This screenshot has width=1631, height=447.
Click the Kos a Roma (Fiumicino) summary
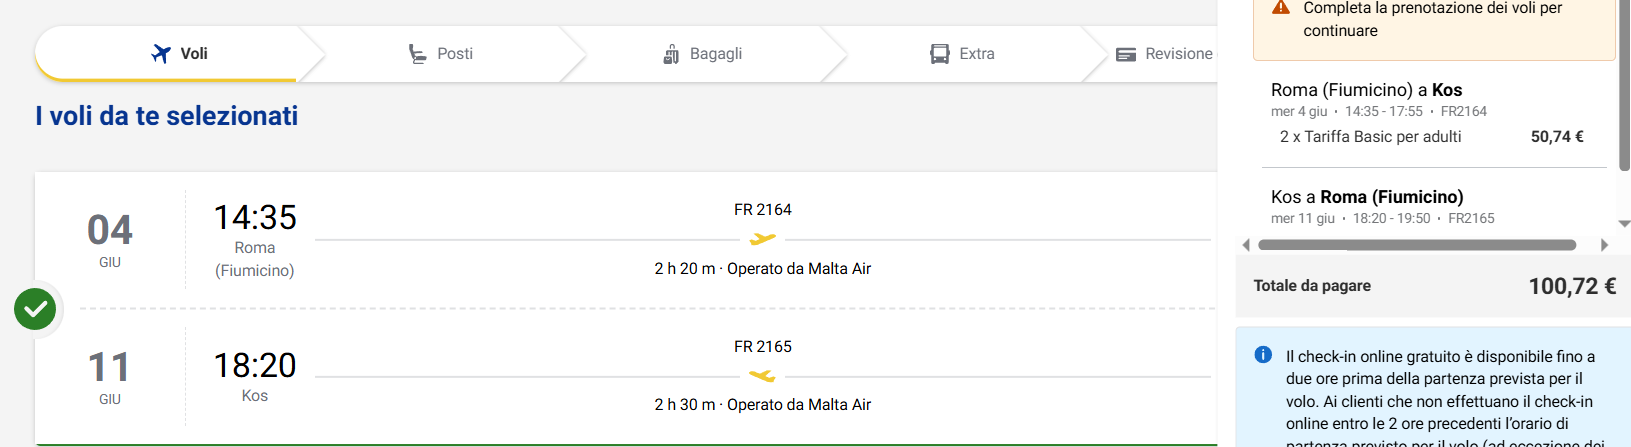pos(1367,197)
